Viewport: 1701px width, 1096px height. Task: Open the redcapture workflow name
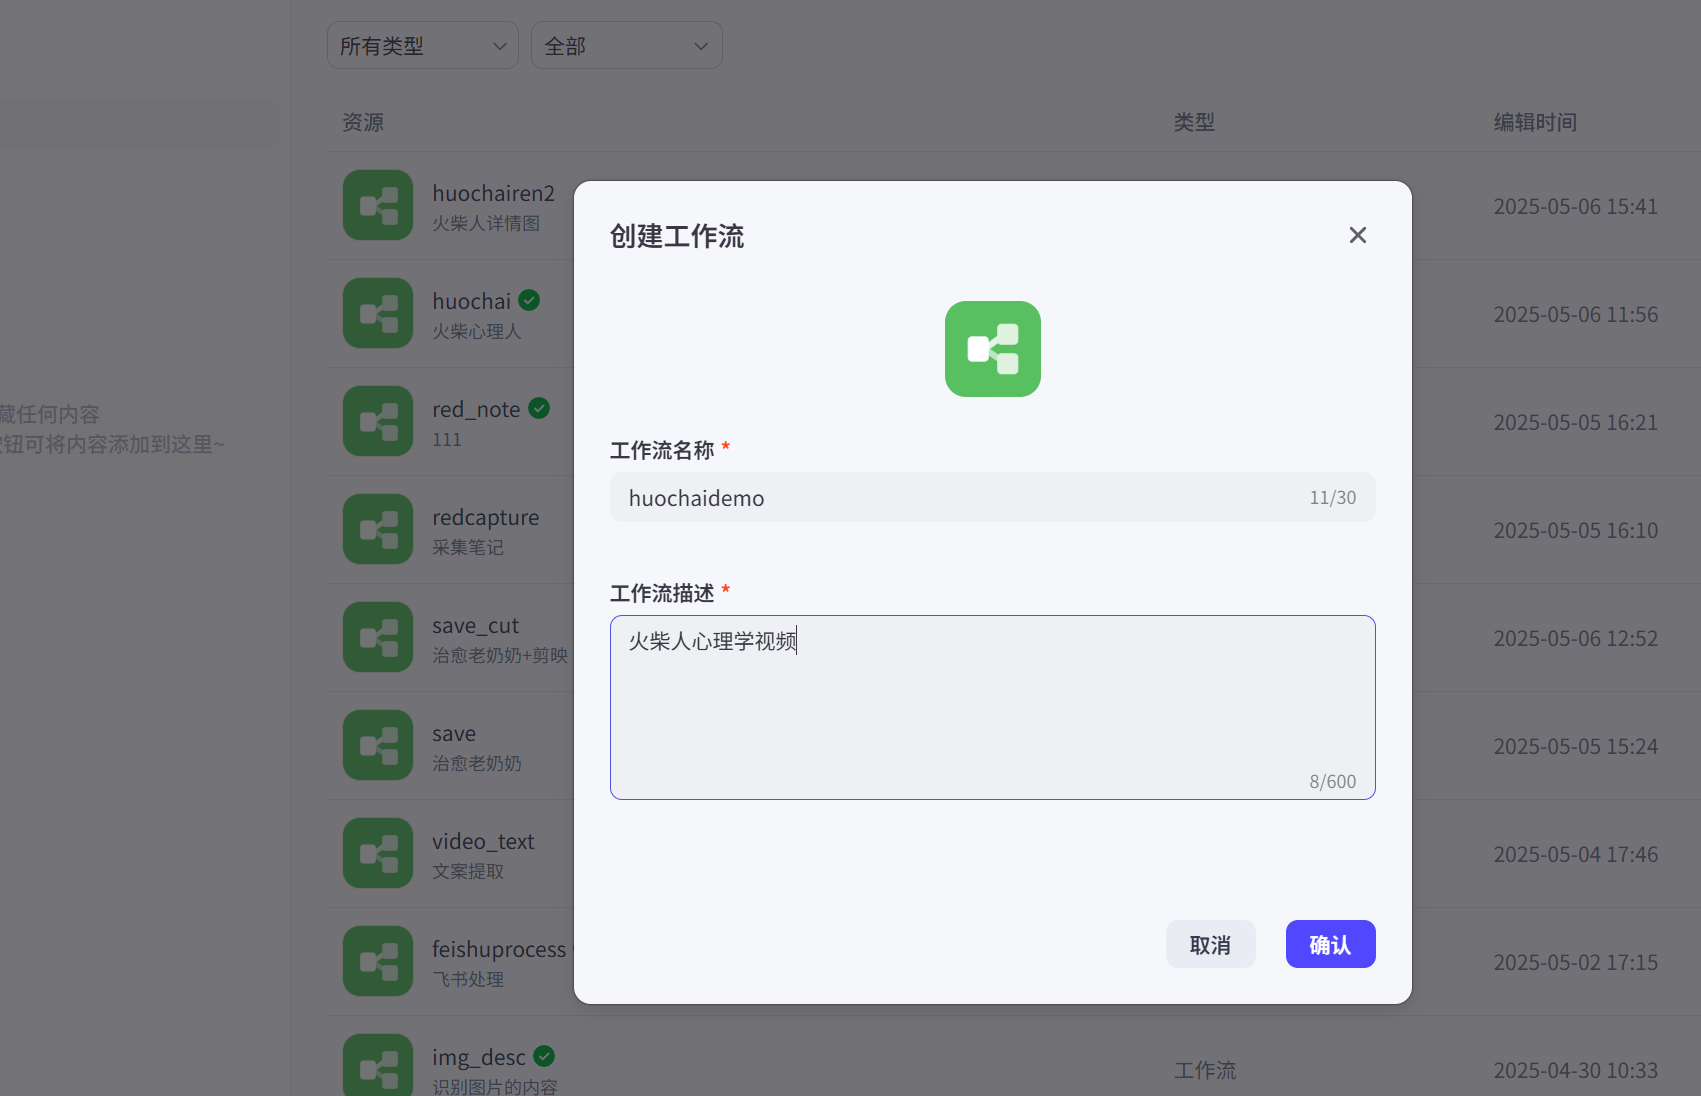(x=485, y=517)
